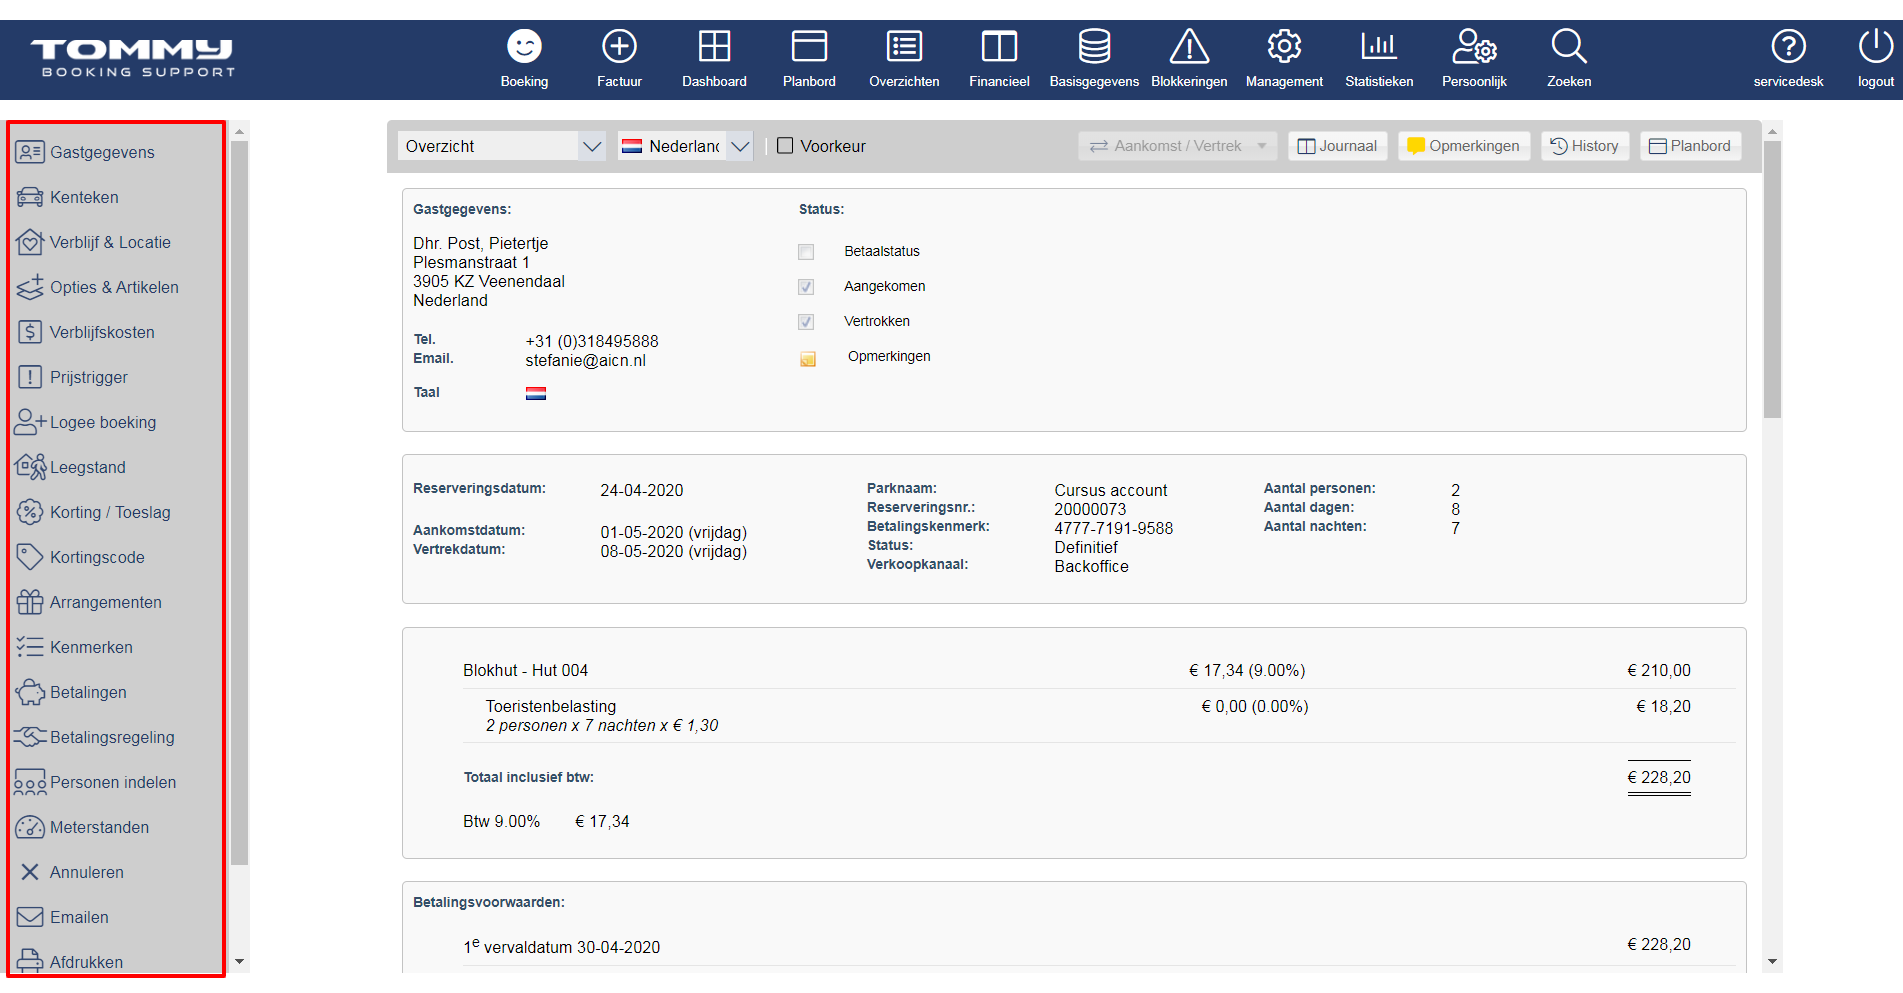Open the Overzichten list icon
The width and height of the screenshot is (1903, 993).
click(904, 46)
